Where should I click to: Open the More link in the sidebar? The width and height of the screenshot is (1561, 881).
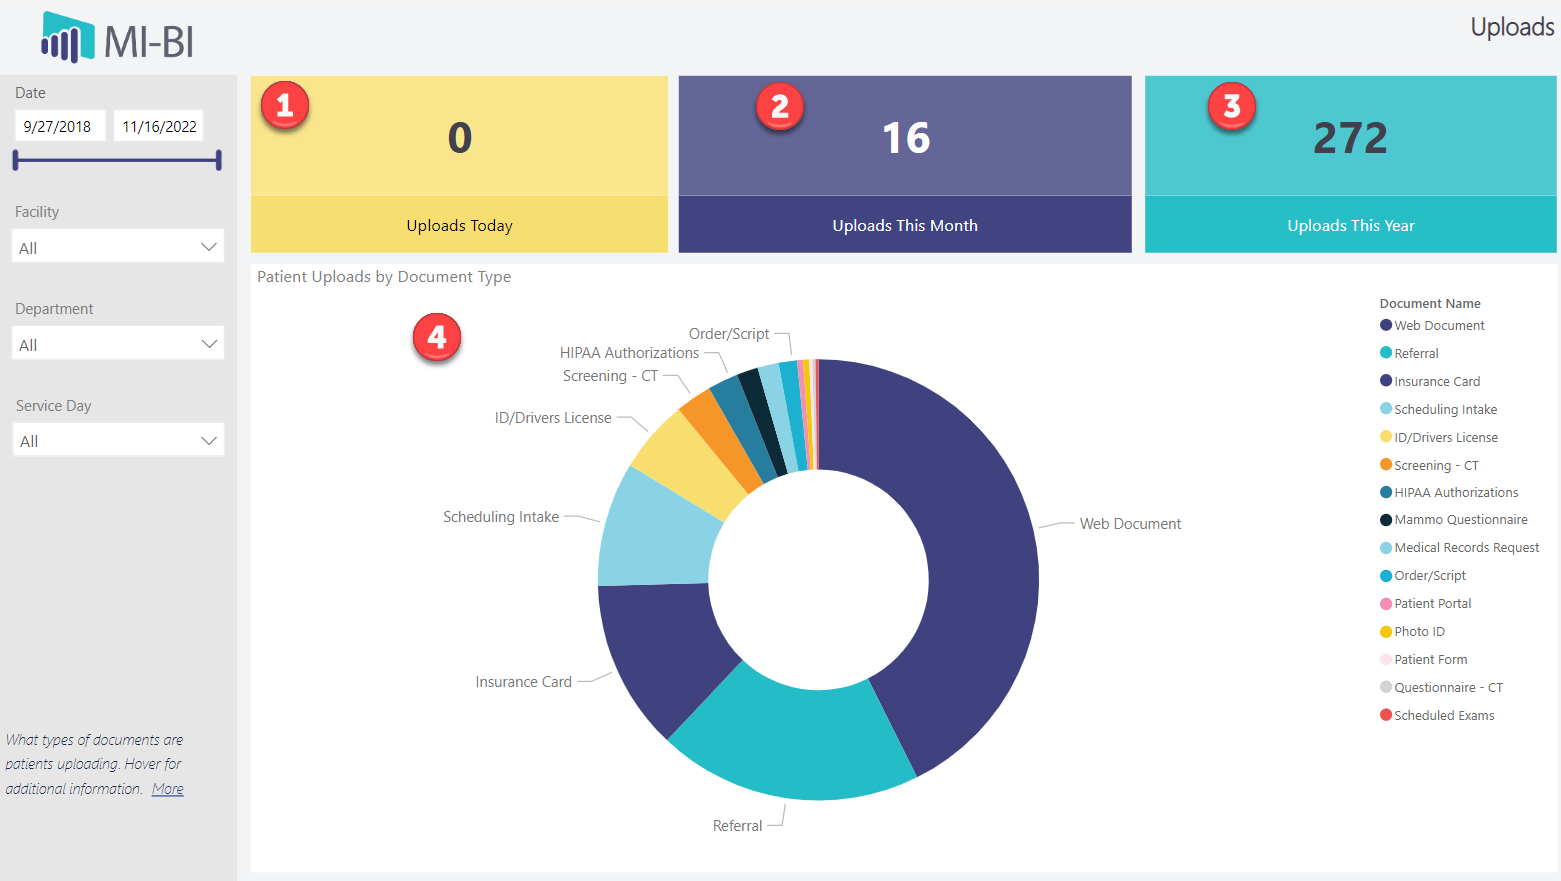click(167, 789)
